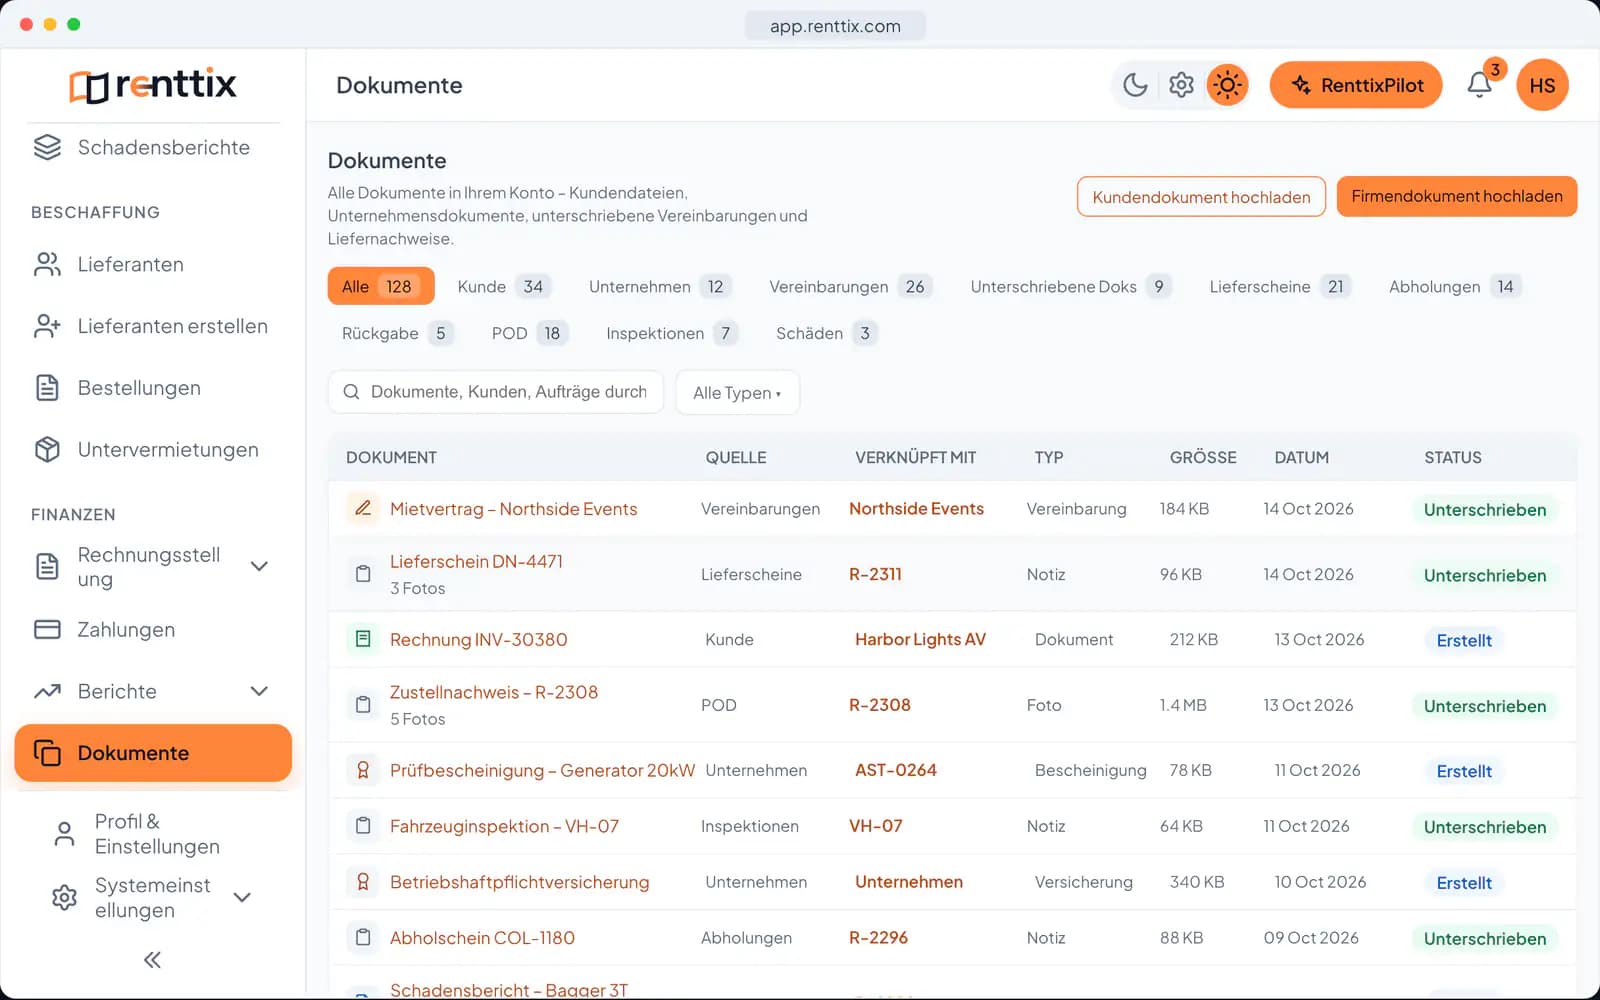Filter by Schäden tab

point(826,333)
